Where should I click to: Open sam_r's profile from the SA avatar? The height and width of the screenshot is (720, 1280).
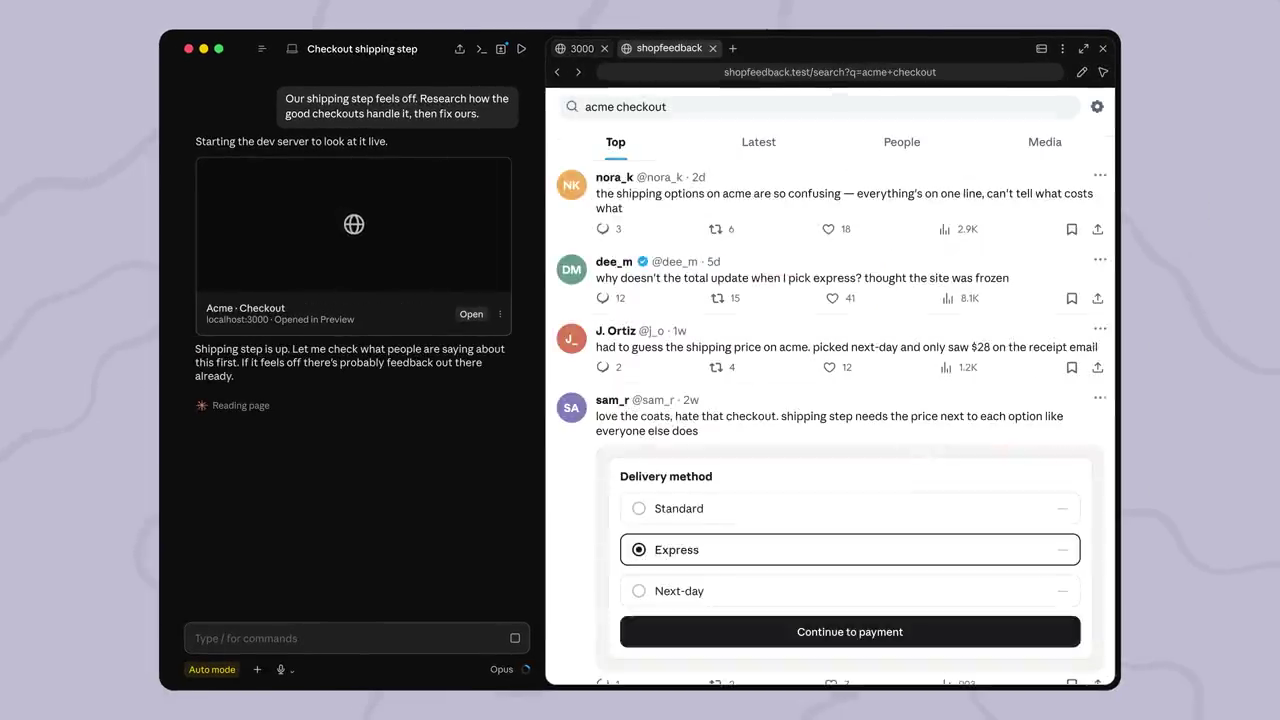572,407
